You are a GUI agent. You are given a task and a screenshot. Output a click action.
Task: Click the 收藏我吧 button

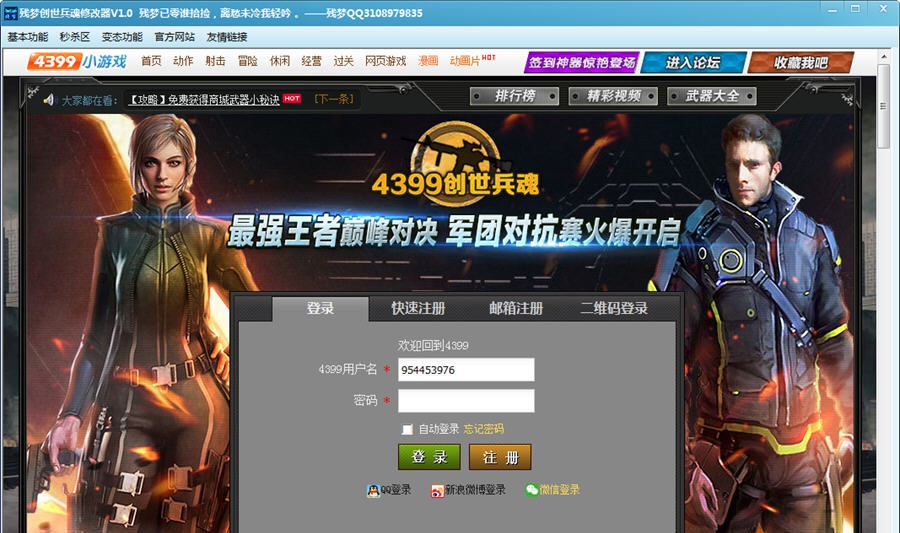click(801, 63)
